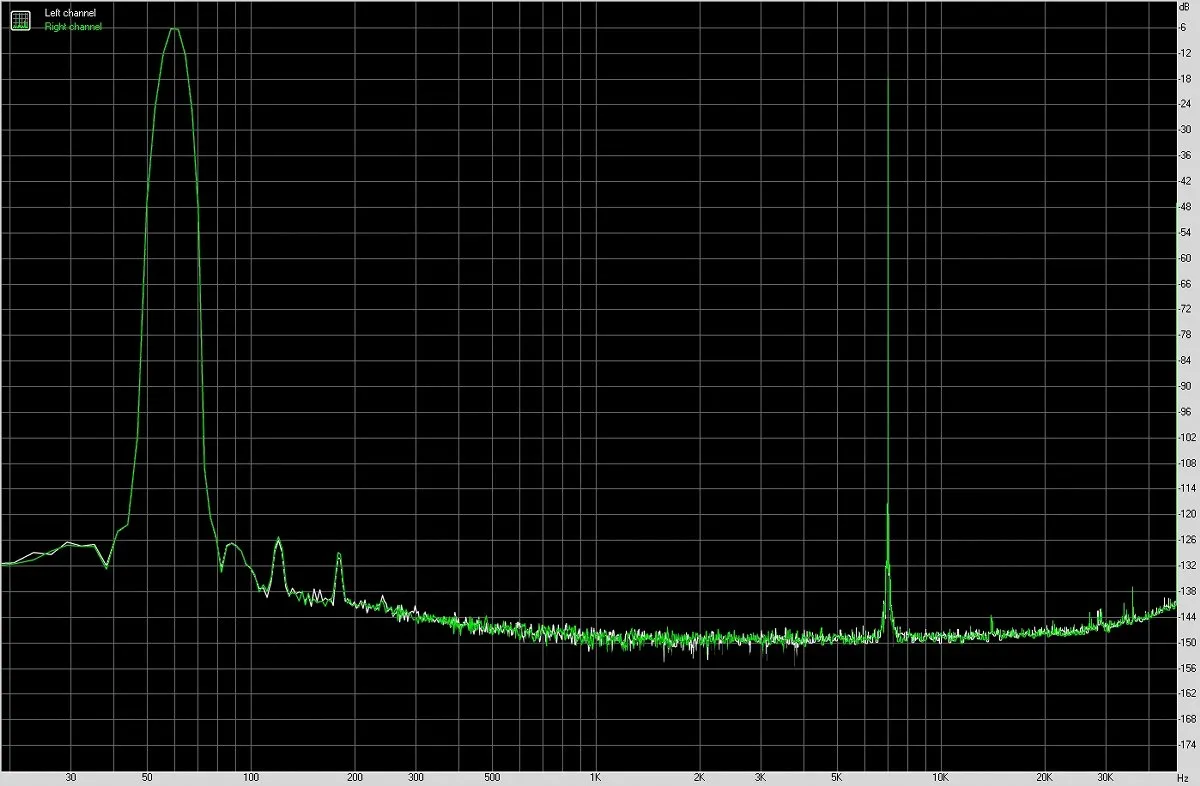Click the -48 dB scale label
Viewport: 1200px width, 786px height.
pyautogui.click(x=1186, y=206)
